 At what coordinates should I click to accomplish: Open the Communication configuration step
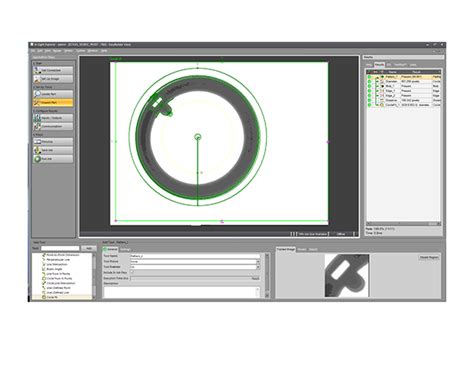click(53, 127)
